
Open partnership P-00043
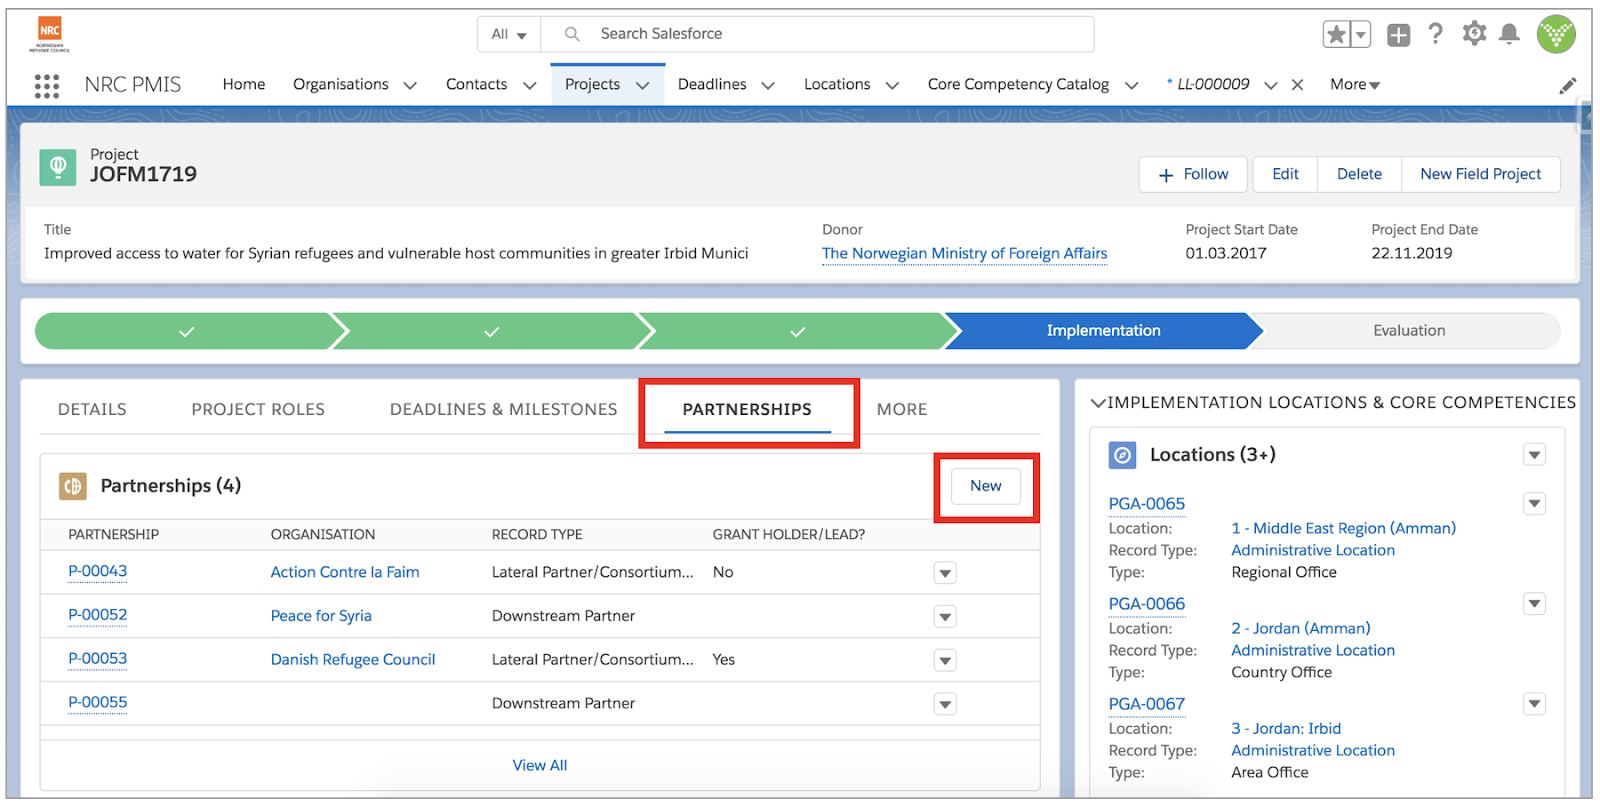tap(98, 572)
